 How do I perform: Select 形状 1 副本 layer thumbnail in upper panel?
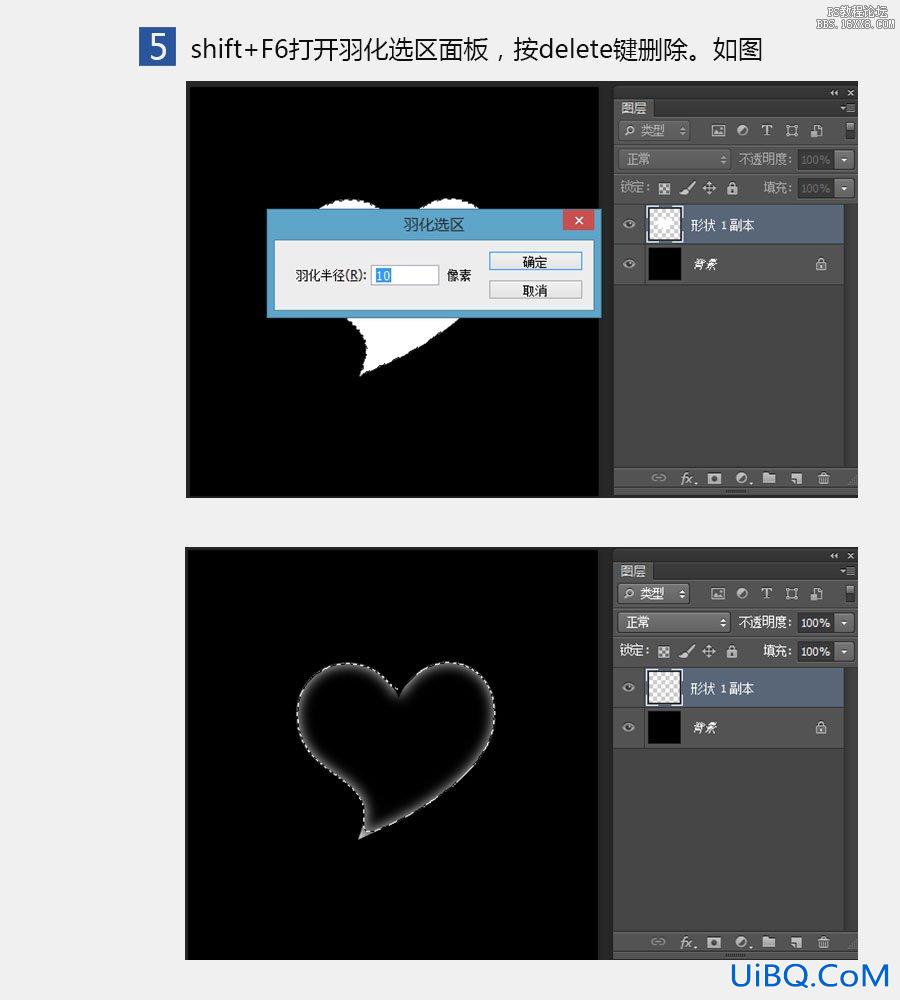[665, 224]
